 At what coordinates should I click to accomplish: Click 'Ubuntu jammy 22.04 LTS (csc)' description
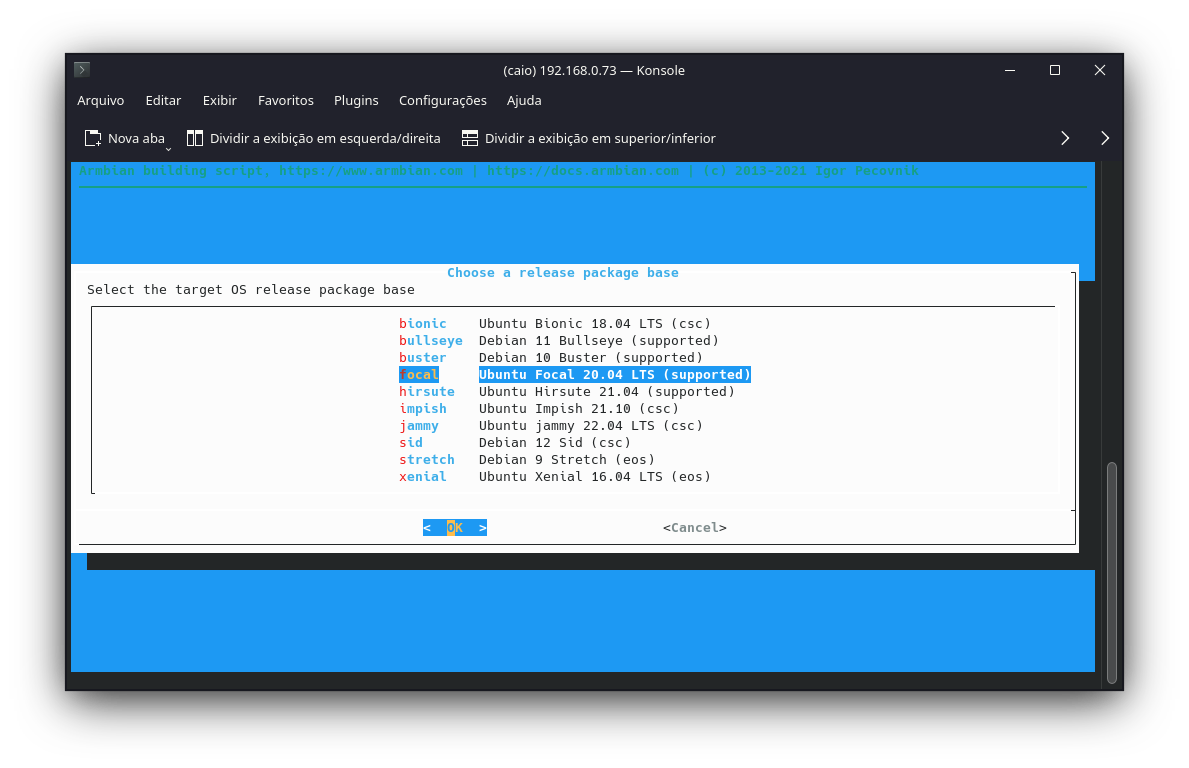tap(591, 426)
